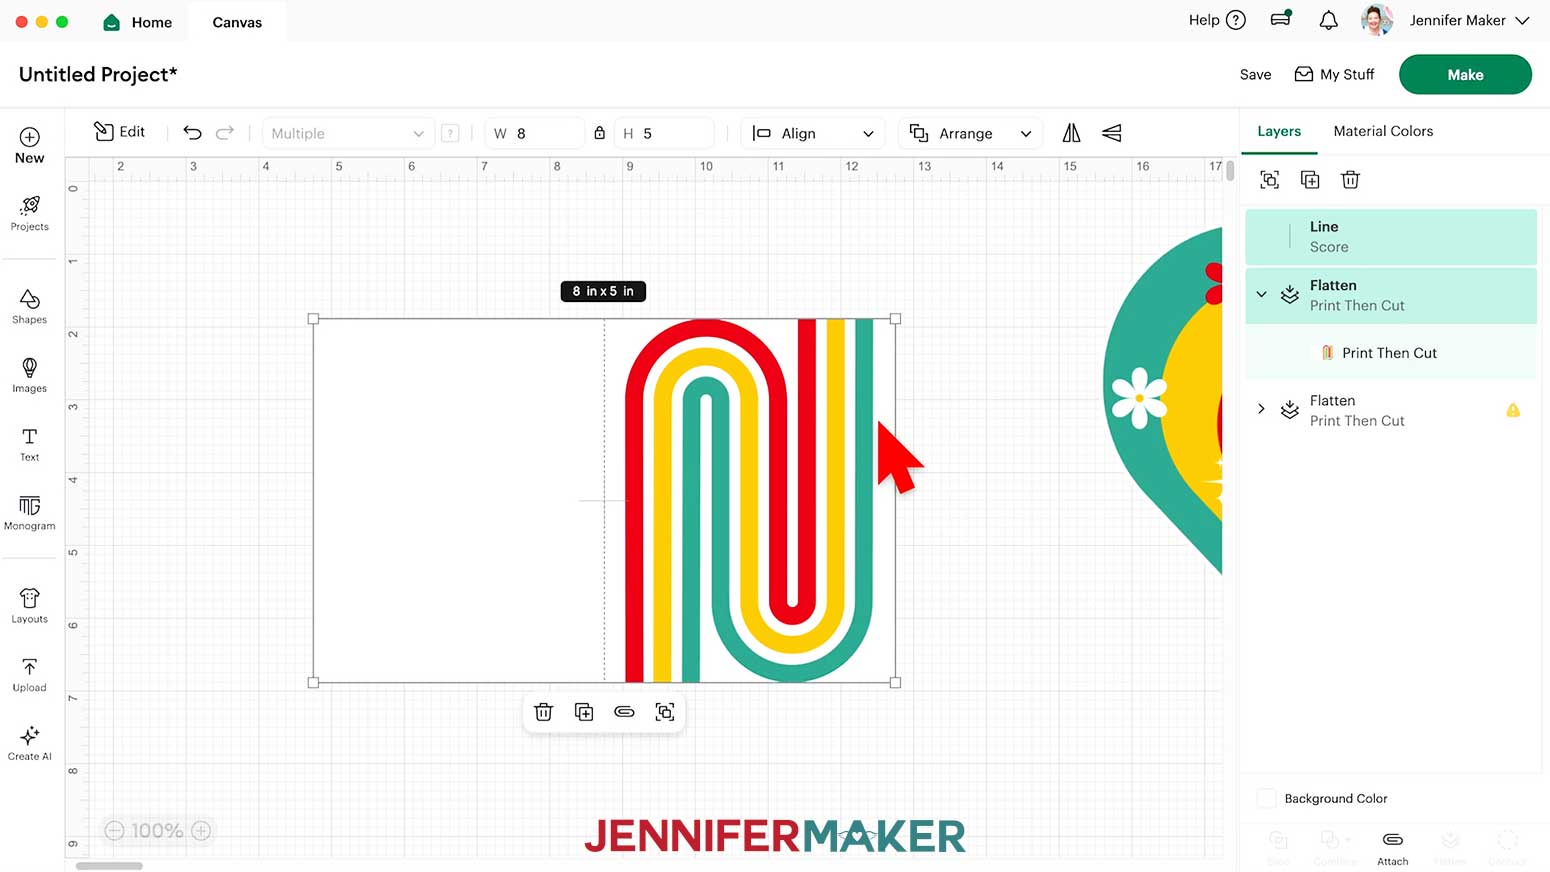Open the Jennifer Maker account menu

[x=1469, y=20]
